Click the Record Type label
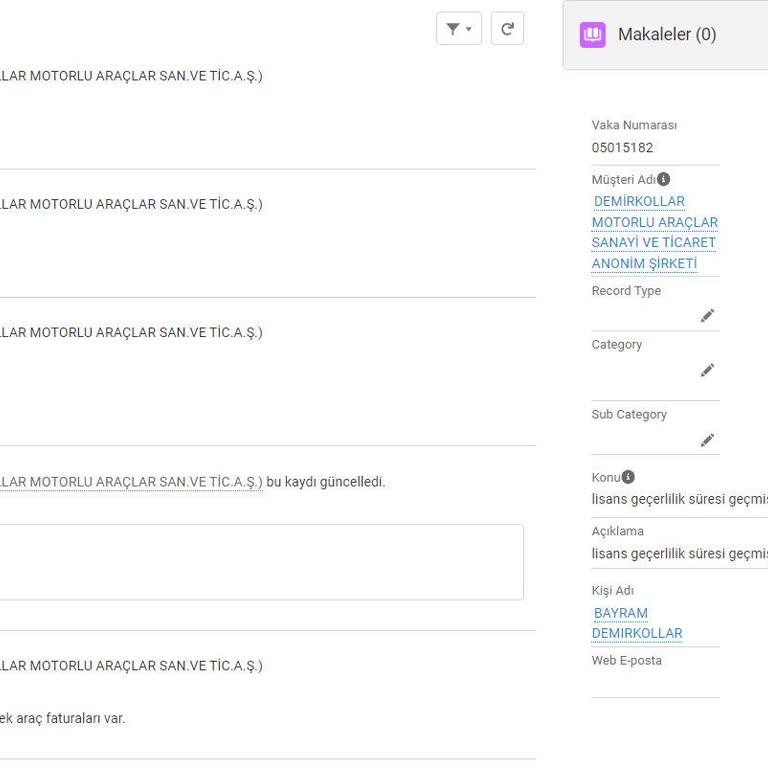This screenshot has width=768, height=768. point(626,291)
